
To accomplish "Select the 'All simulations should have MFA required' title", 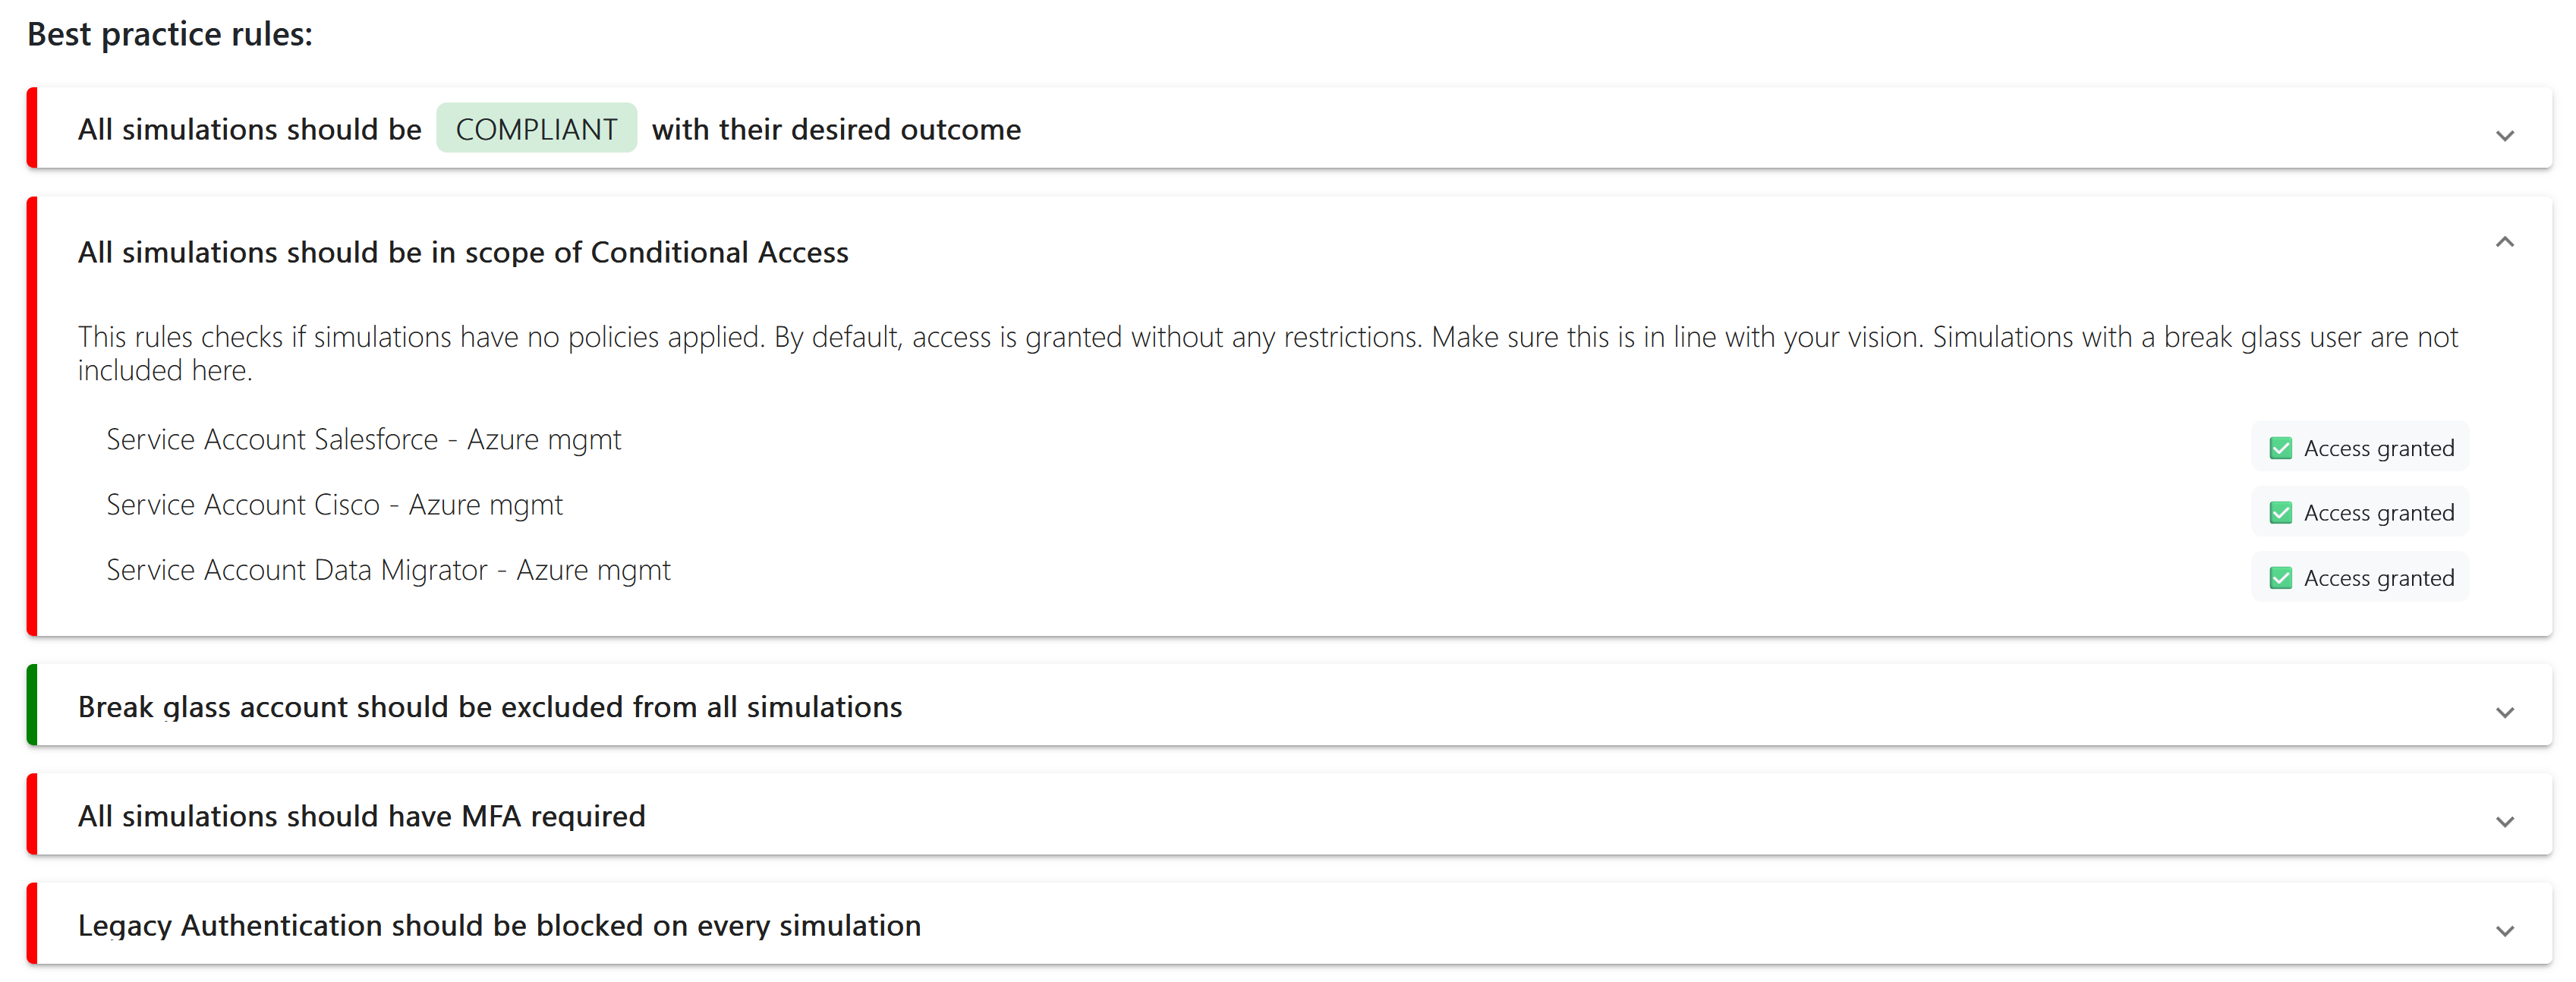I will tap(361, 816).
